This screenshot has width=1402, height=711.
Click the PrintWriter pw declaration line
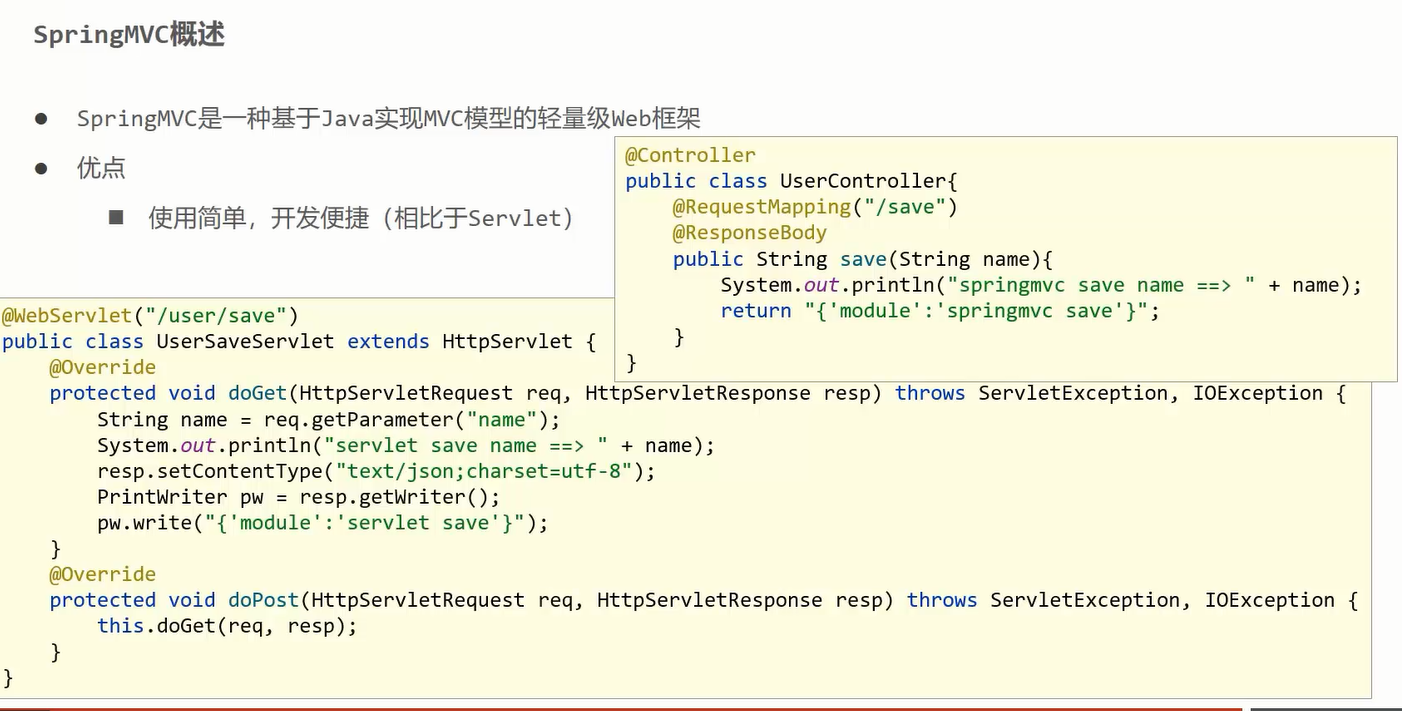coord(298,497)
